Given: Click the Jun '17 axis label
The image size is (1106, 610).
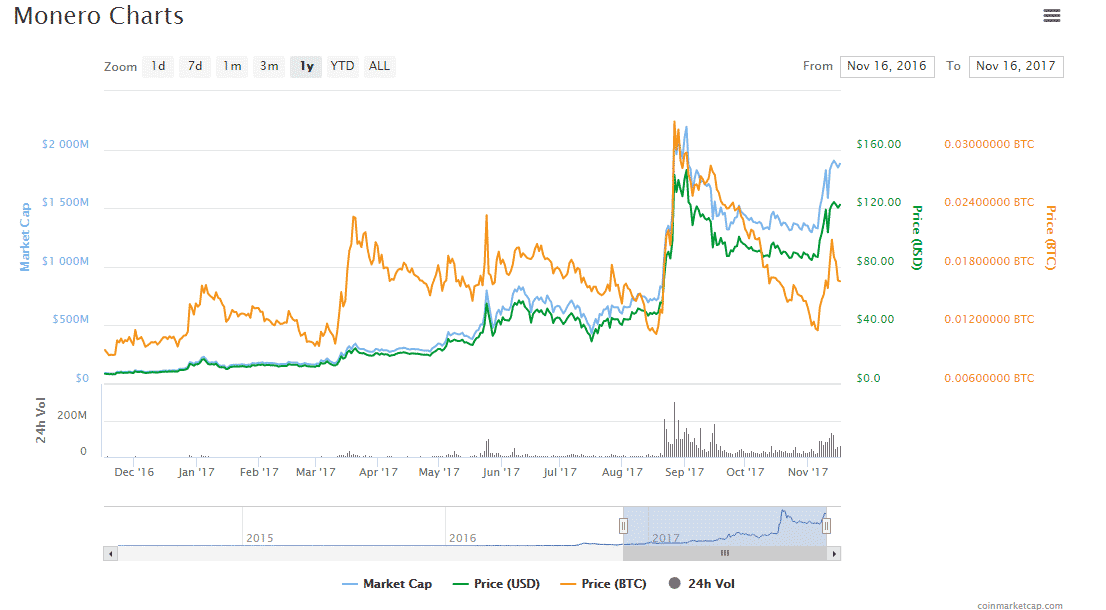Looking at the screenshot, I should (501, 472).
